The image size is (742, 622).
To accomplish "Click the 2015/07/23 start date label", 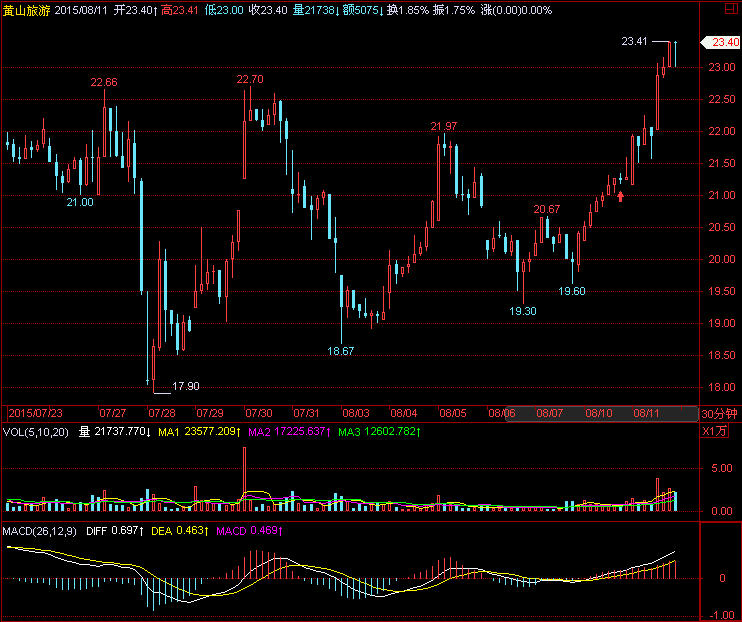I will pos(36,413).
